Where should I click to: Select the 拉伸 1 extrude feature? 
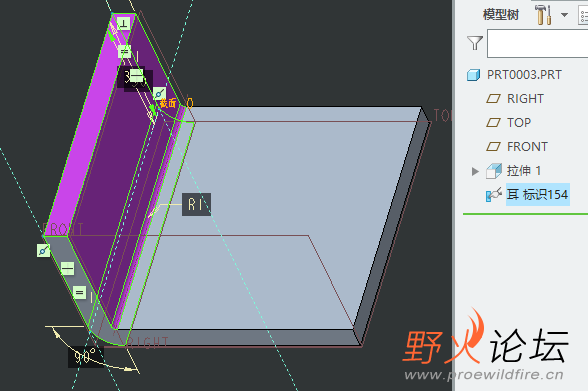(x=524, y=171)
